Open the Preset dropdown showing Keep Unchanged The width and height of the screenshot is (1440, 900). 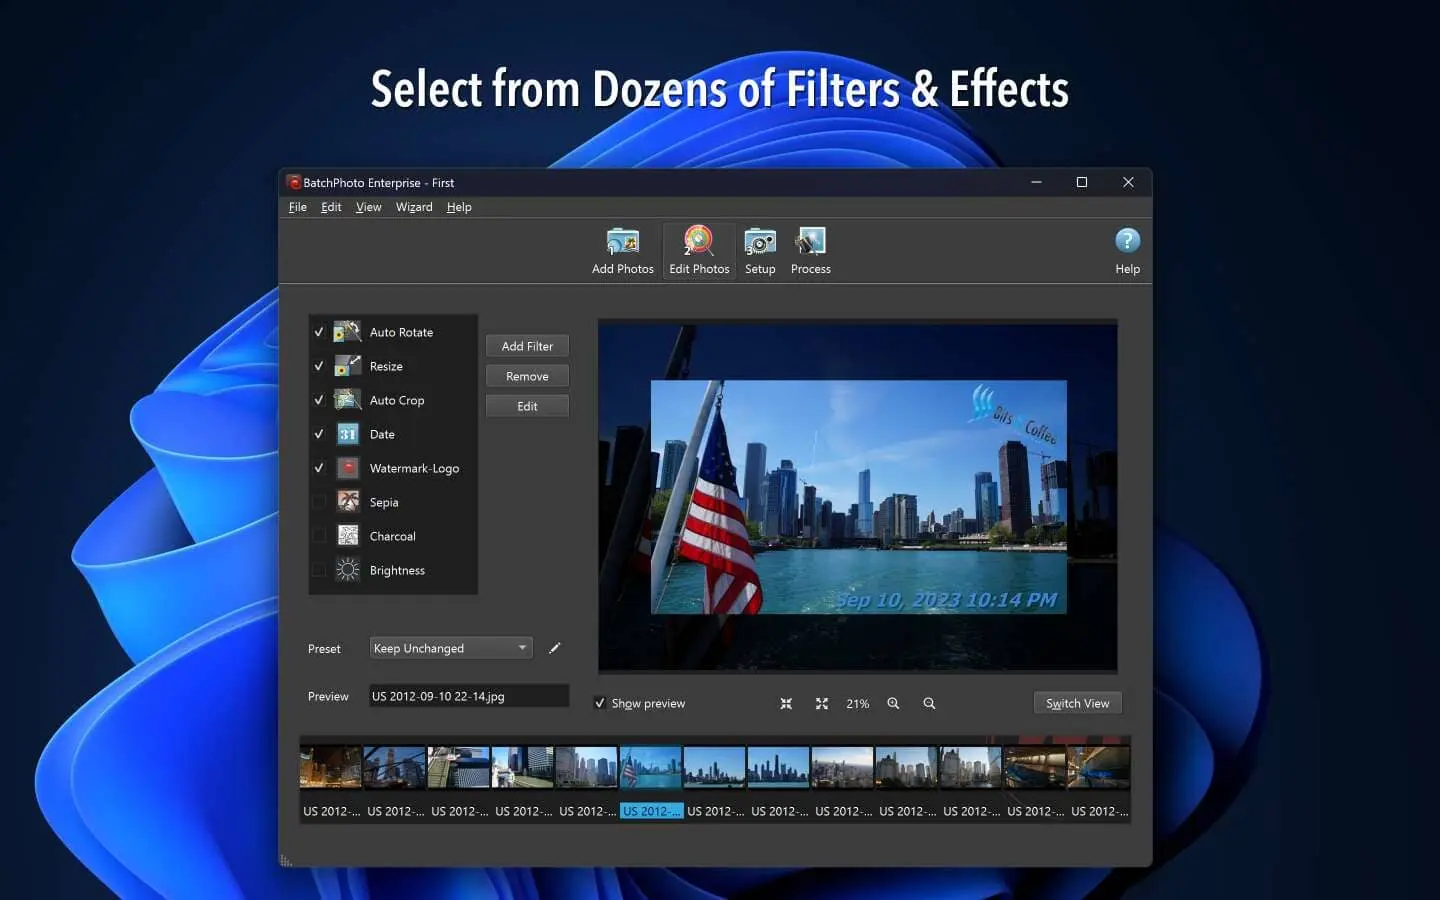coord(451,648)
